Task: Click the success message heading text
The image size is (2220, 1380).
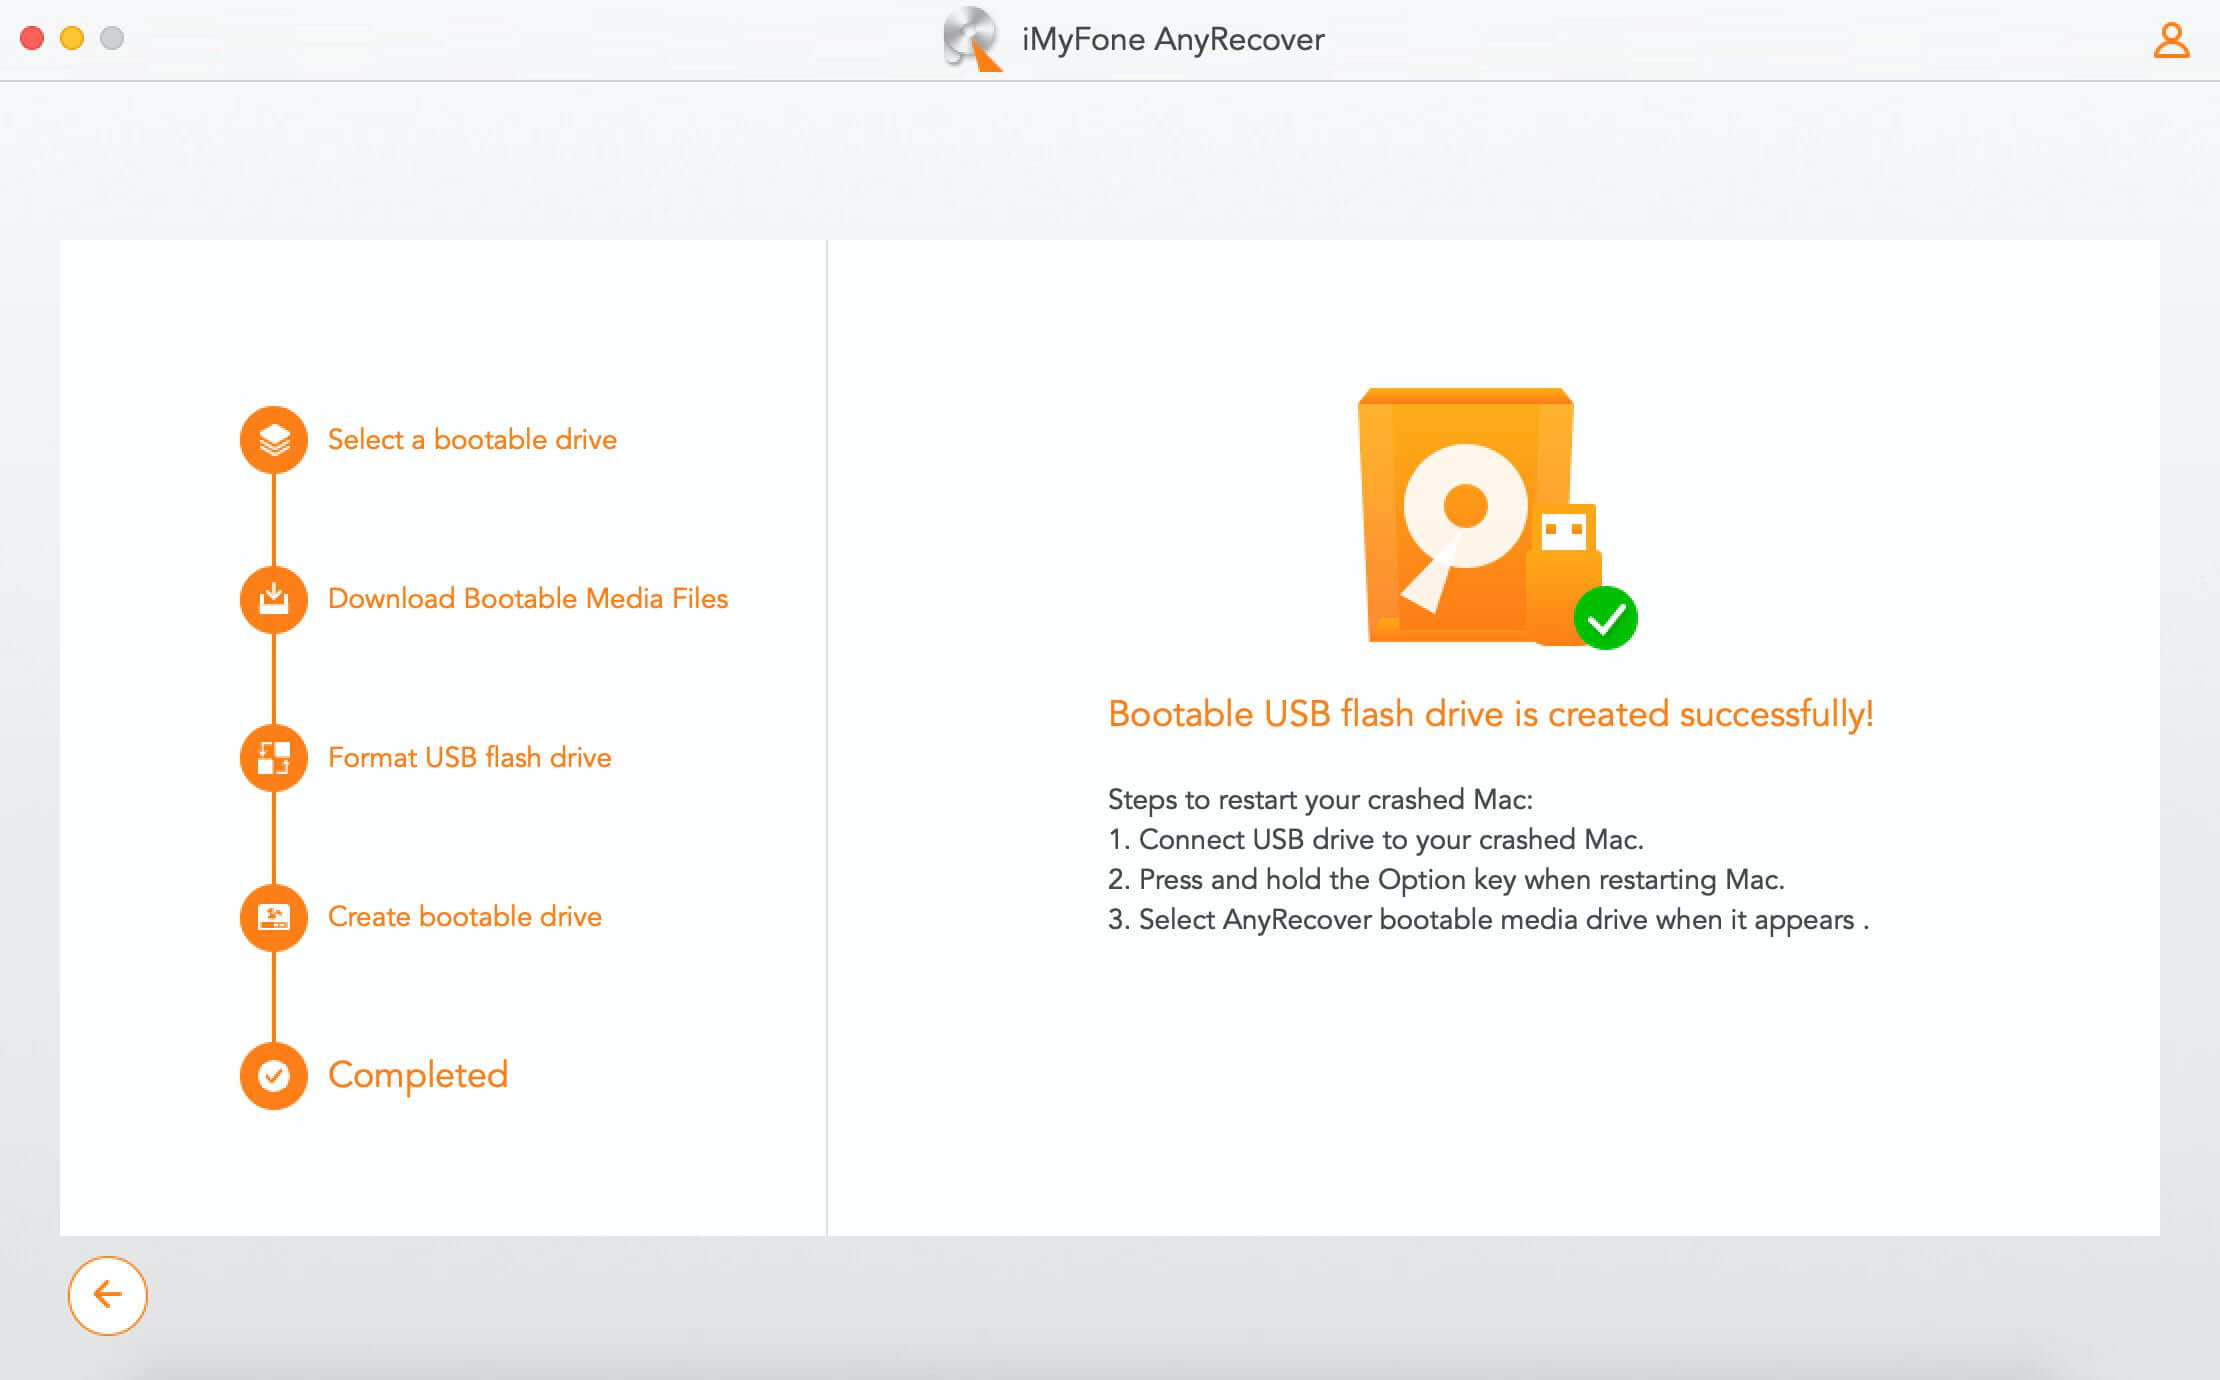Action: coord(1489,713)
